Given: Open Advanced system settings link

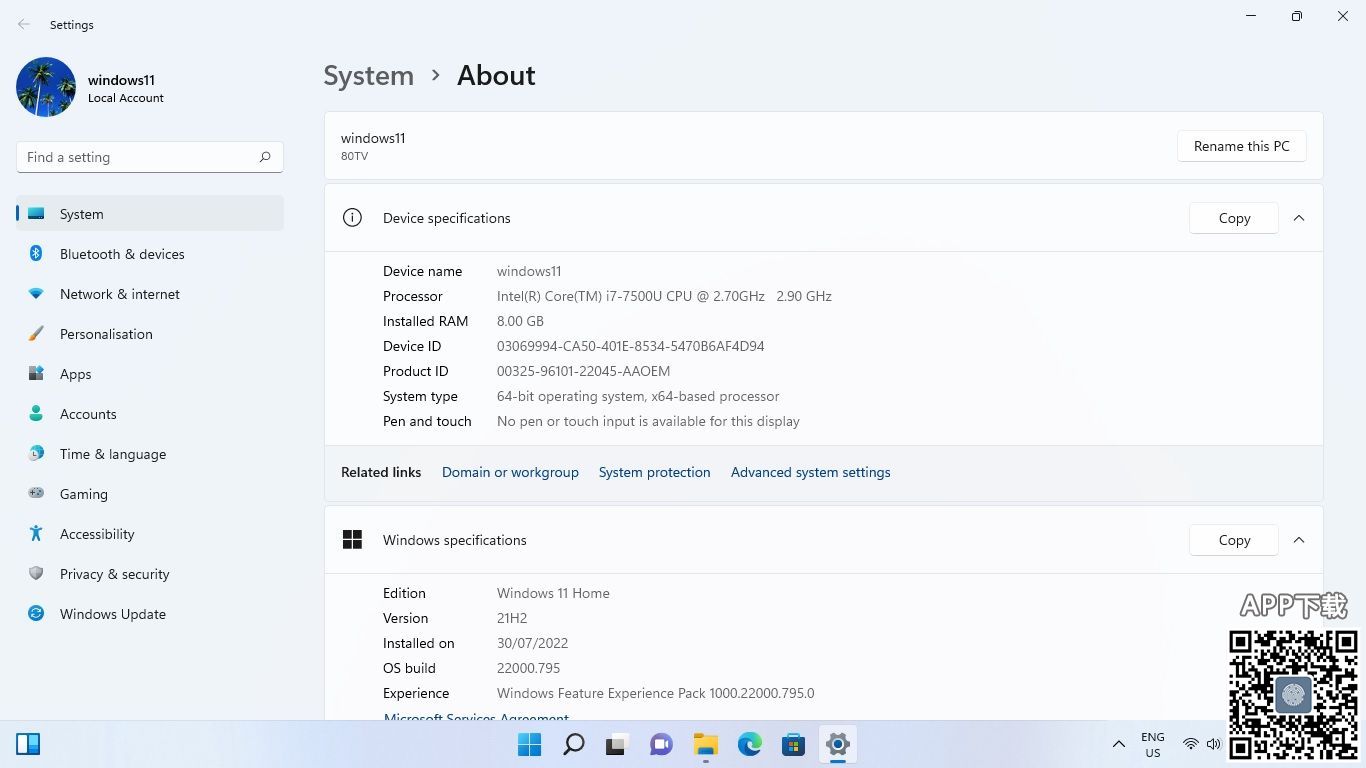Looking at the screenshot, I should pyautogui.click(x=810, y=472).
